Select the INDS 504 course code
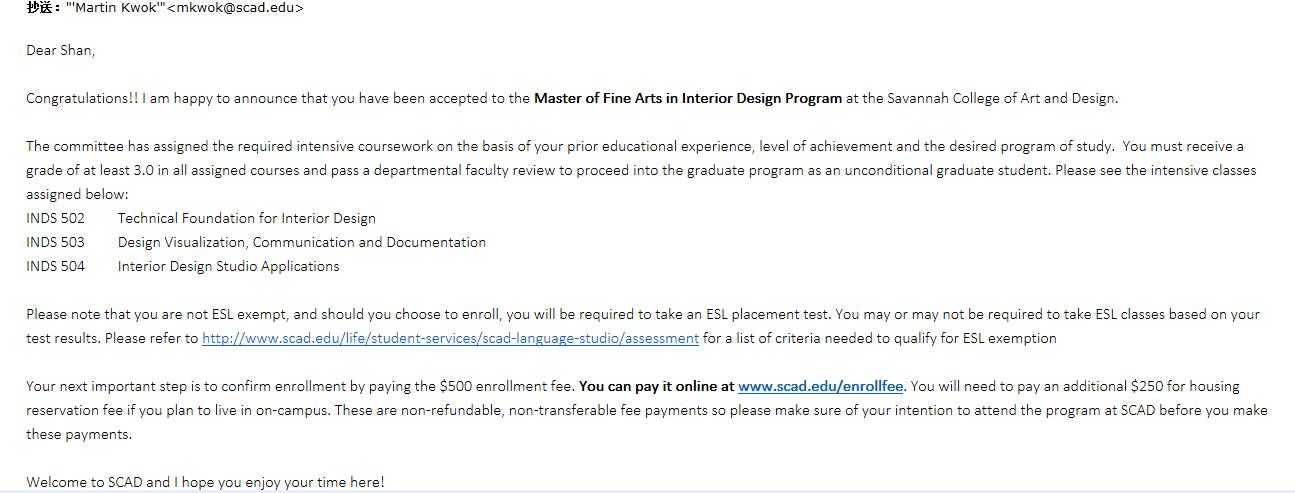The width and height of the screenshot is (1295, 493). point(55,266)
